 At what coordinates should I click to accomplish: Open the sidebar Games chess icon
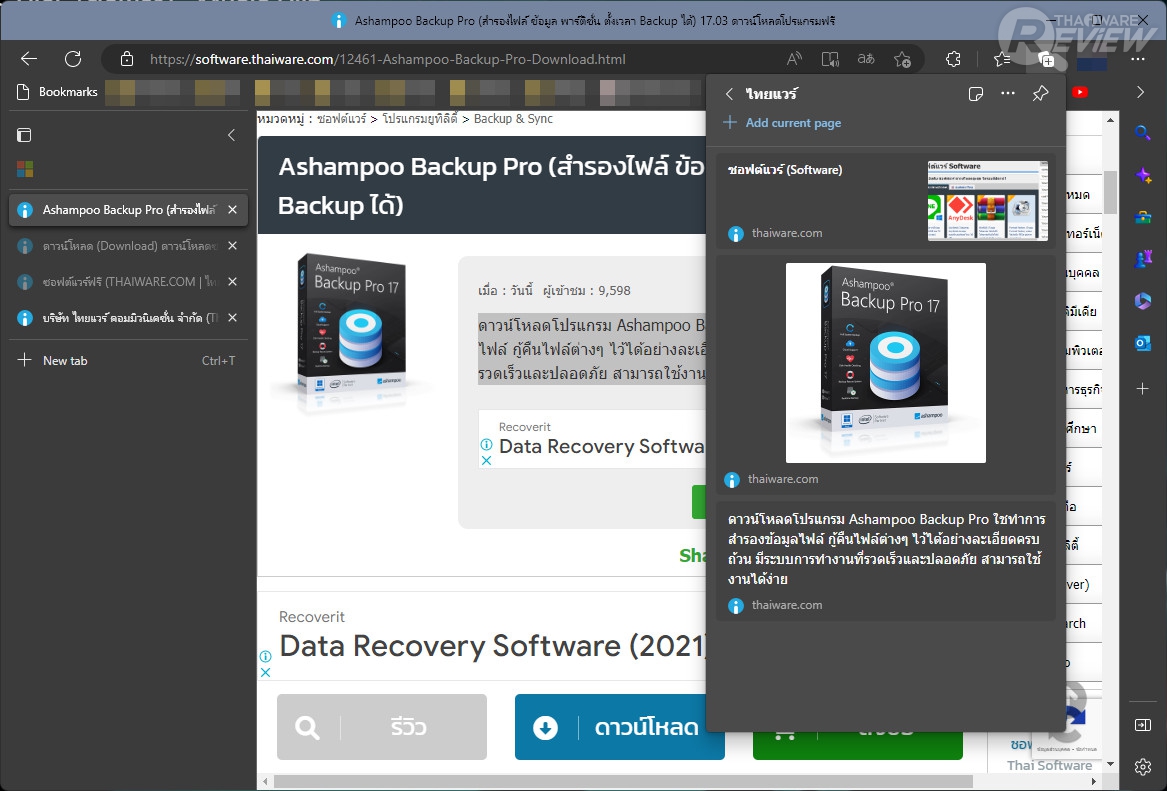1142,259
